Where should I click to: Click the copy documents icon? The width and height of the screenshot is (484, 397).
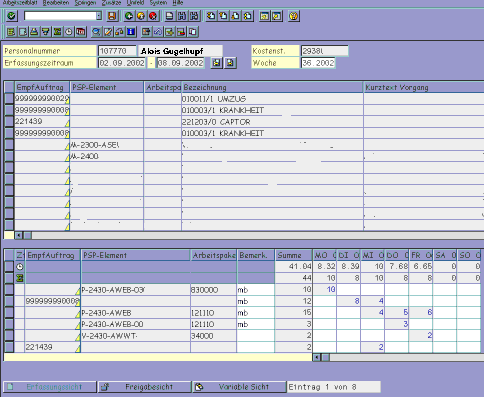[x=193, y=32]
